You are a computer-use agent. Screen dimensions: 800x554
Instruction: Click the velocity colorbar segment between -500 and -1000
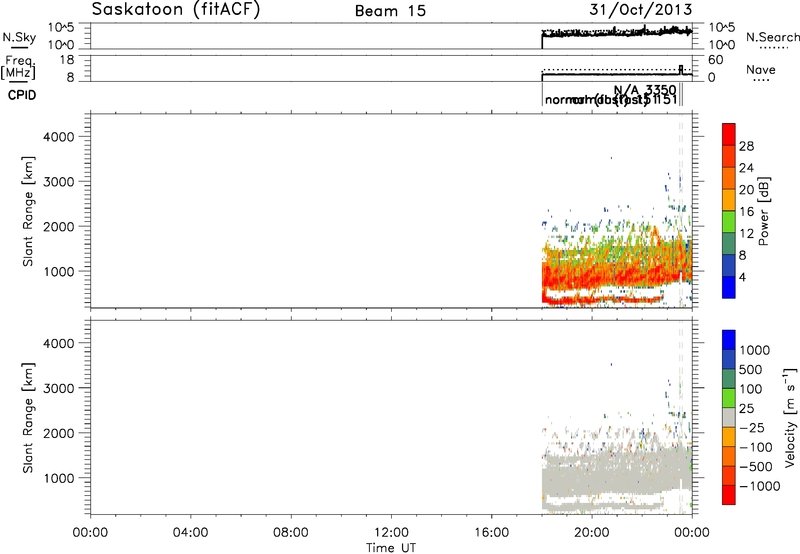729,475
